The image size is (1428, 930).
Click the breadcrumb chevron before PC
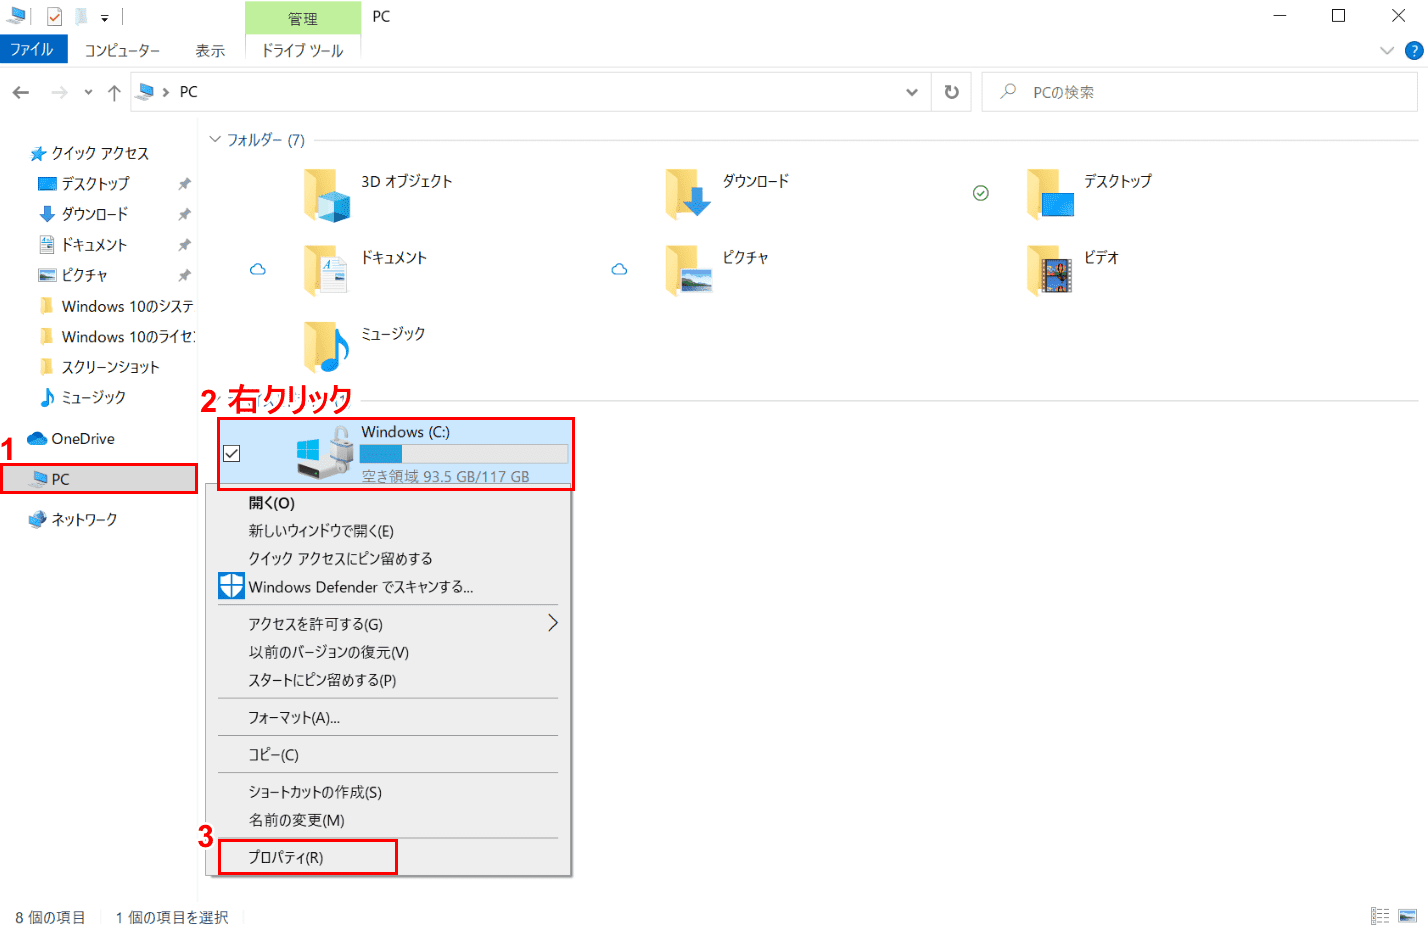pyautogui.click(x=166, y=92)
